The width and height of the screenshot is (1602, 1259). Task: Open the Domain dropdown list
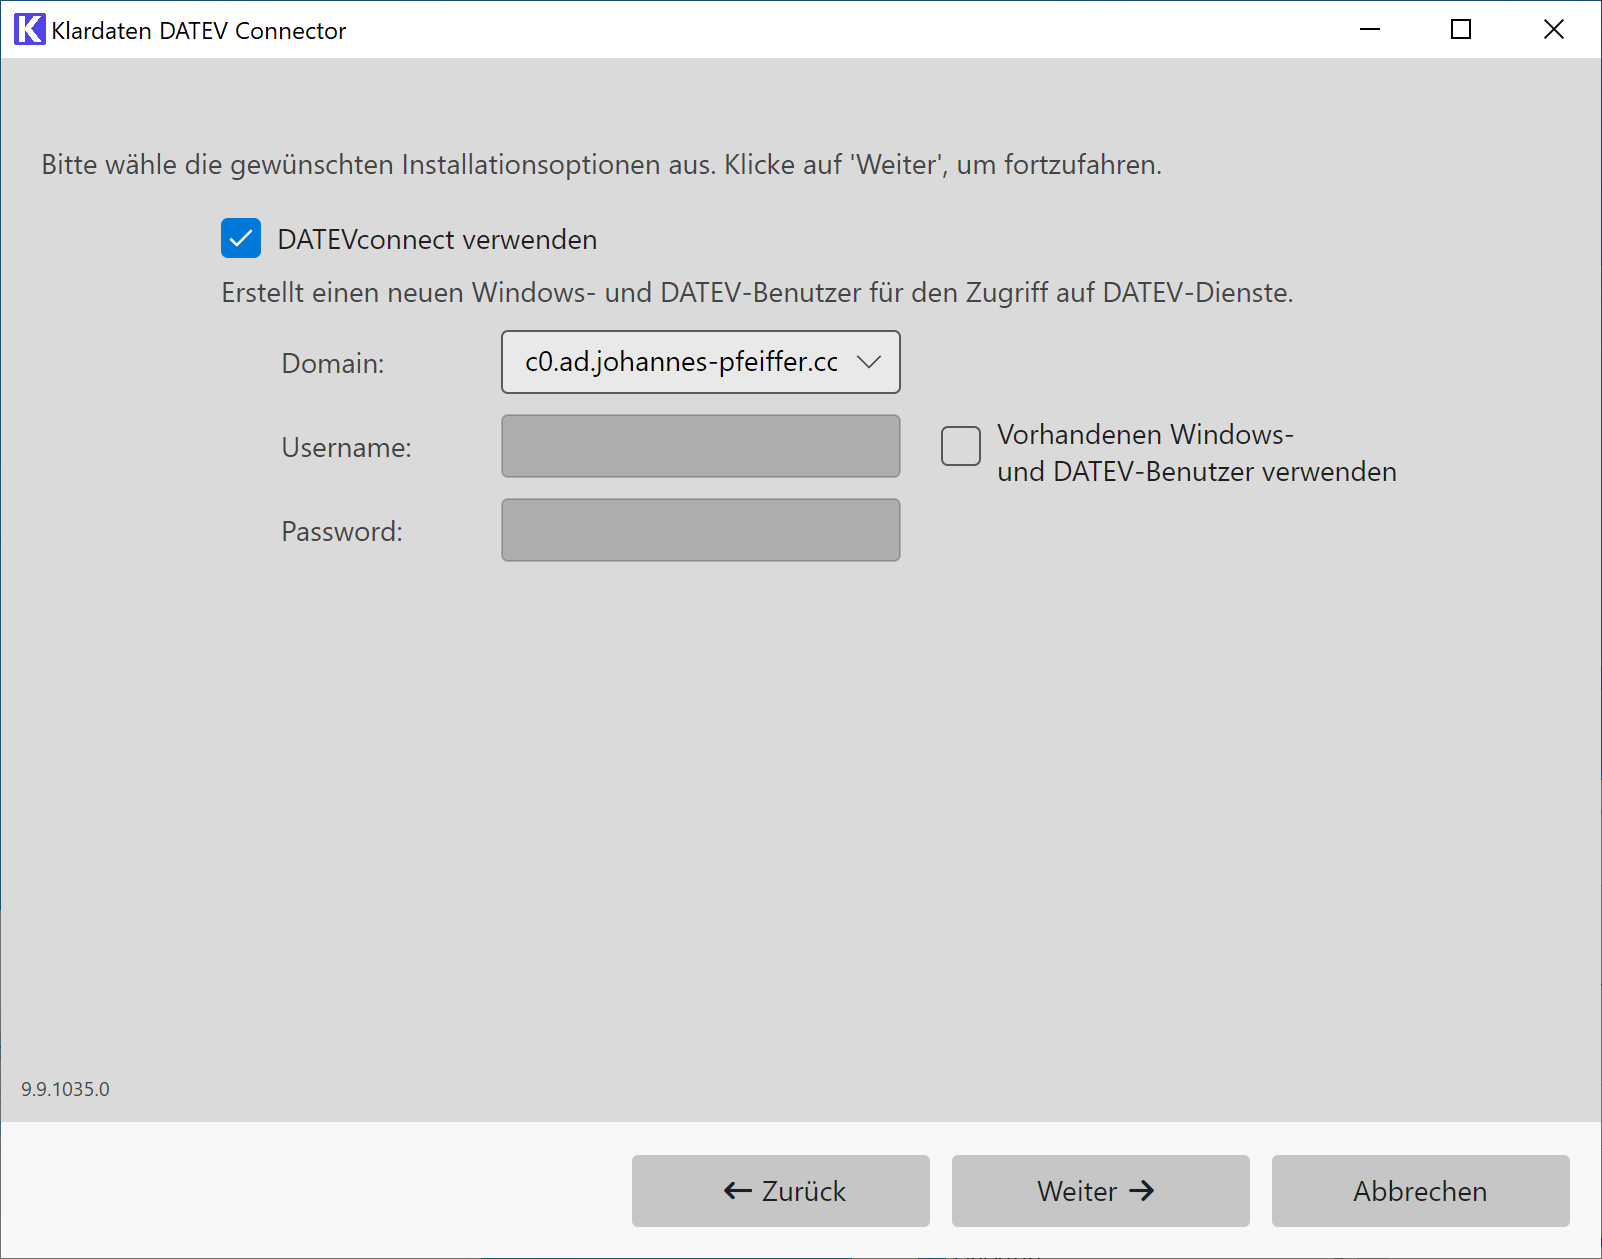tap(700, 362)
